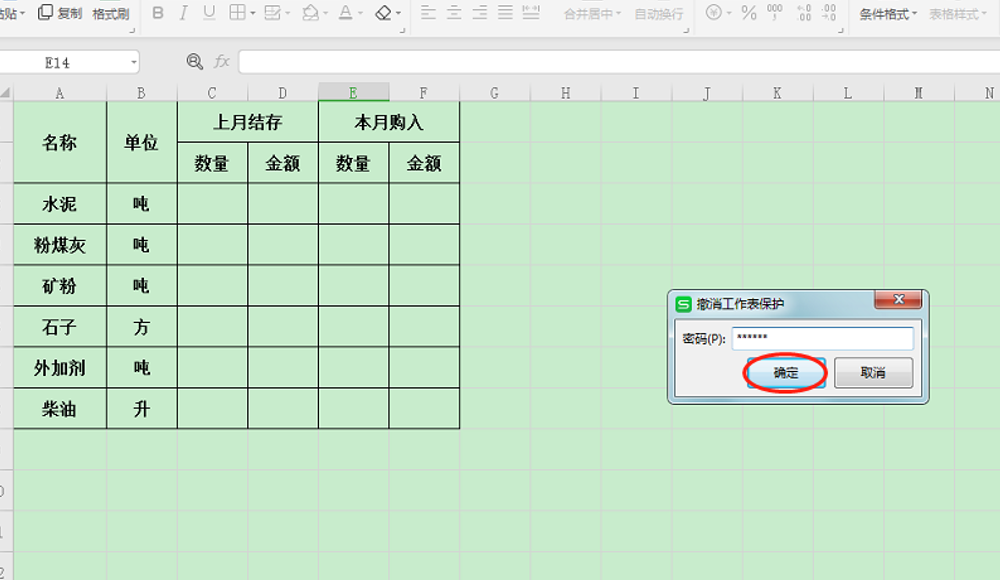The height and width of the screenshot is (580, 1000).
Task: Click the Copy (复制) button
Action: point(60,13)
